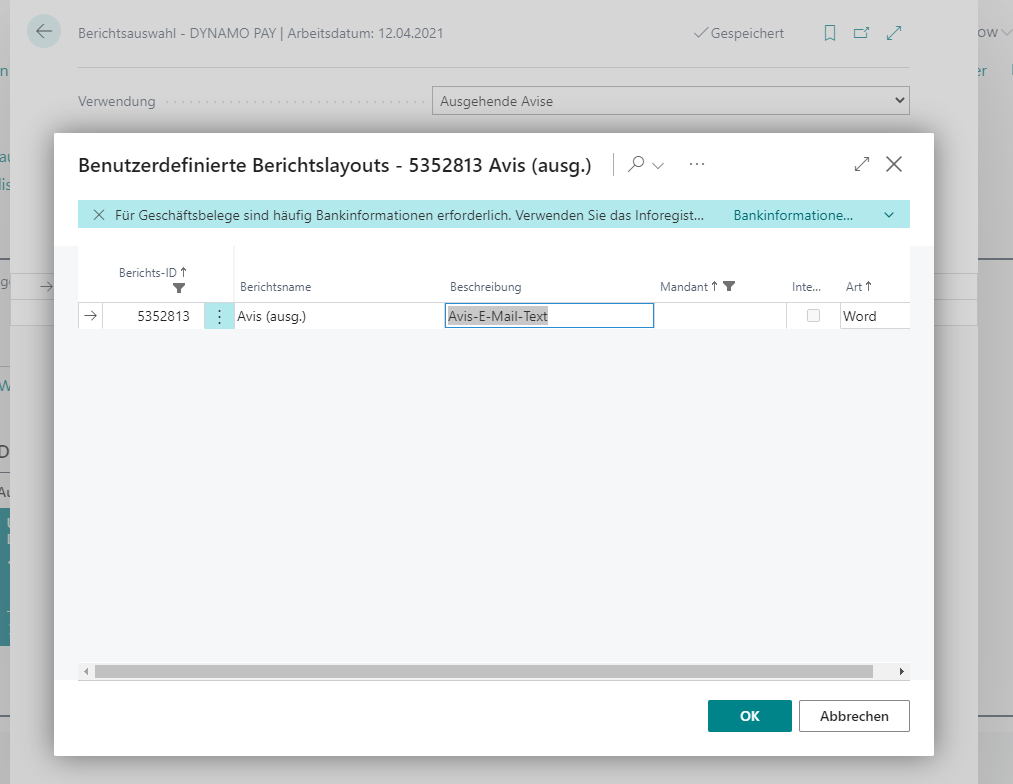Select the Avis-E-Mail-Text description field
This screenshot has height=784, width=1013.
tap(549, 316)
